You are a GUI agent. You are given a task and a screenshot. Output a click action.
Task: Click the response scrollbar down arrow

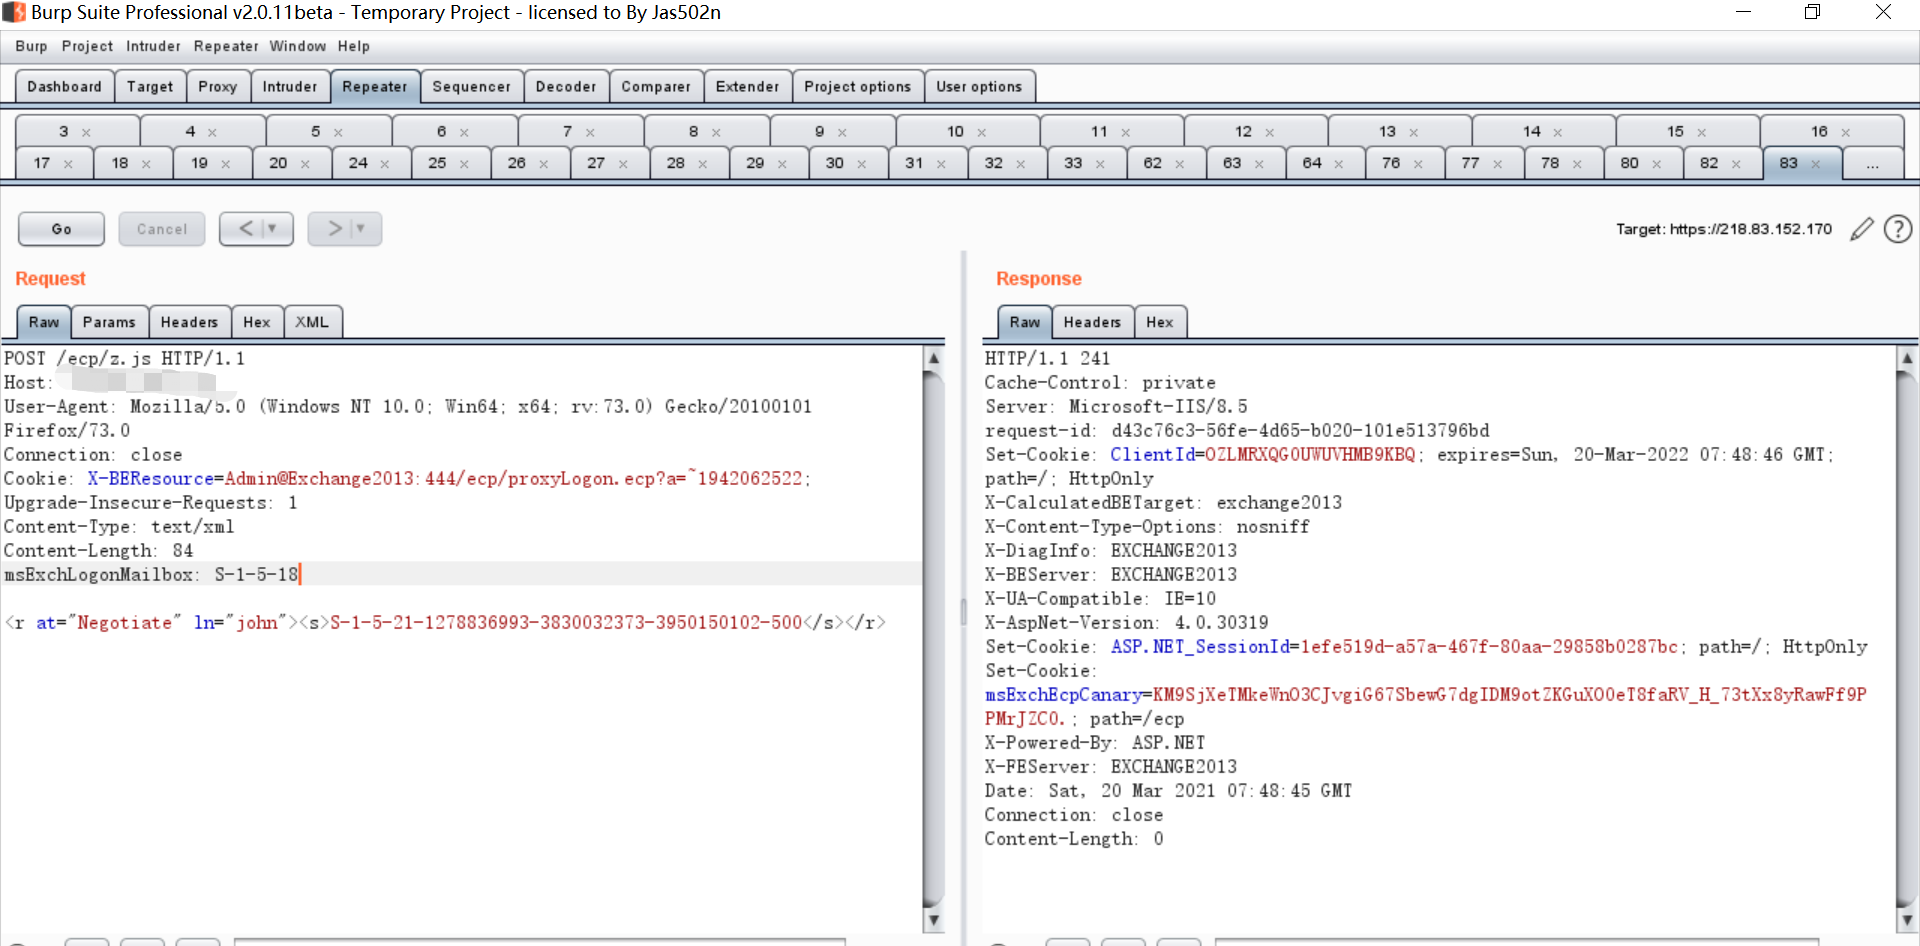point(1907,920)
